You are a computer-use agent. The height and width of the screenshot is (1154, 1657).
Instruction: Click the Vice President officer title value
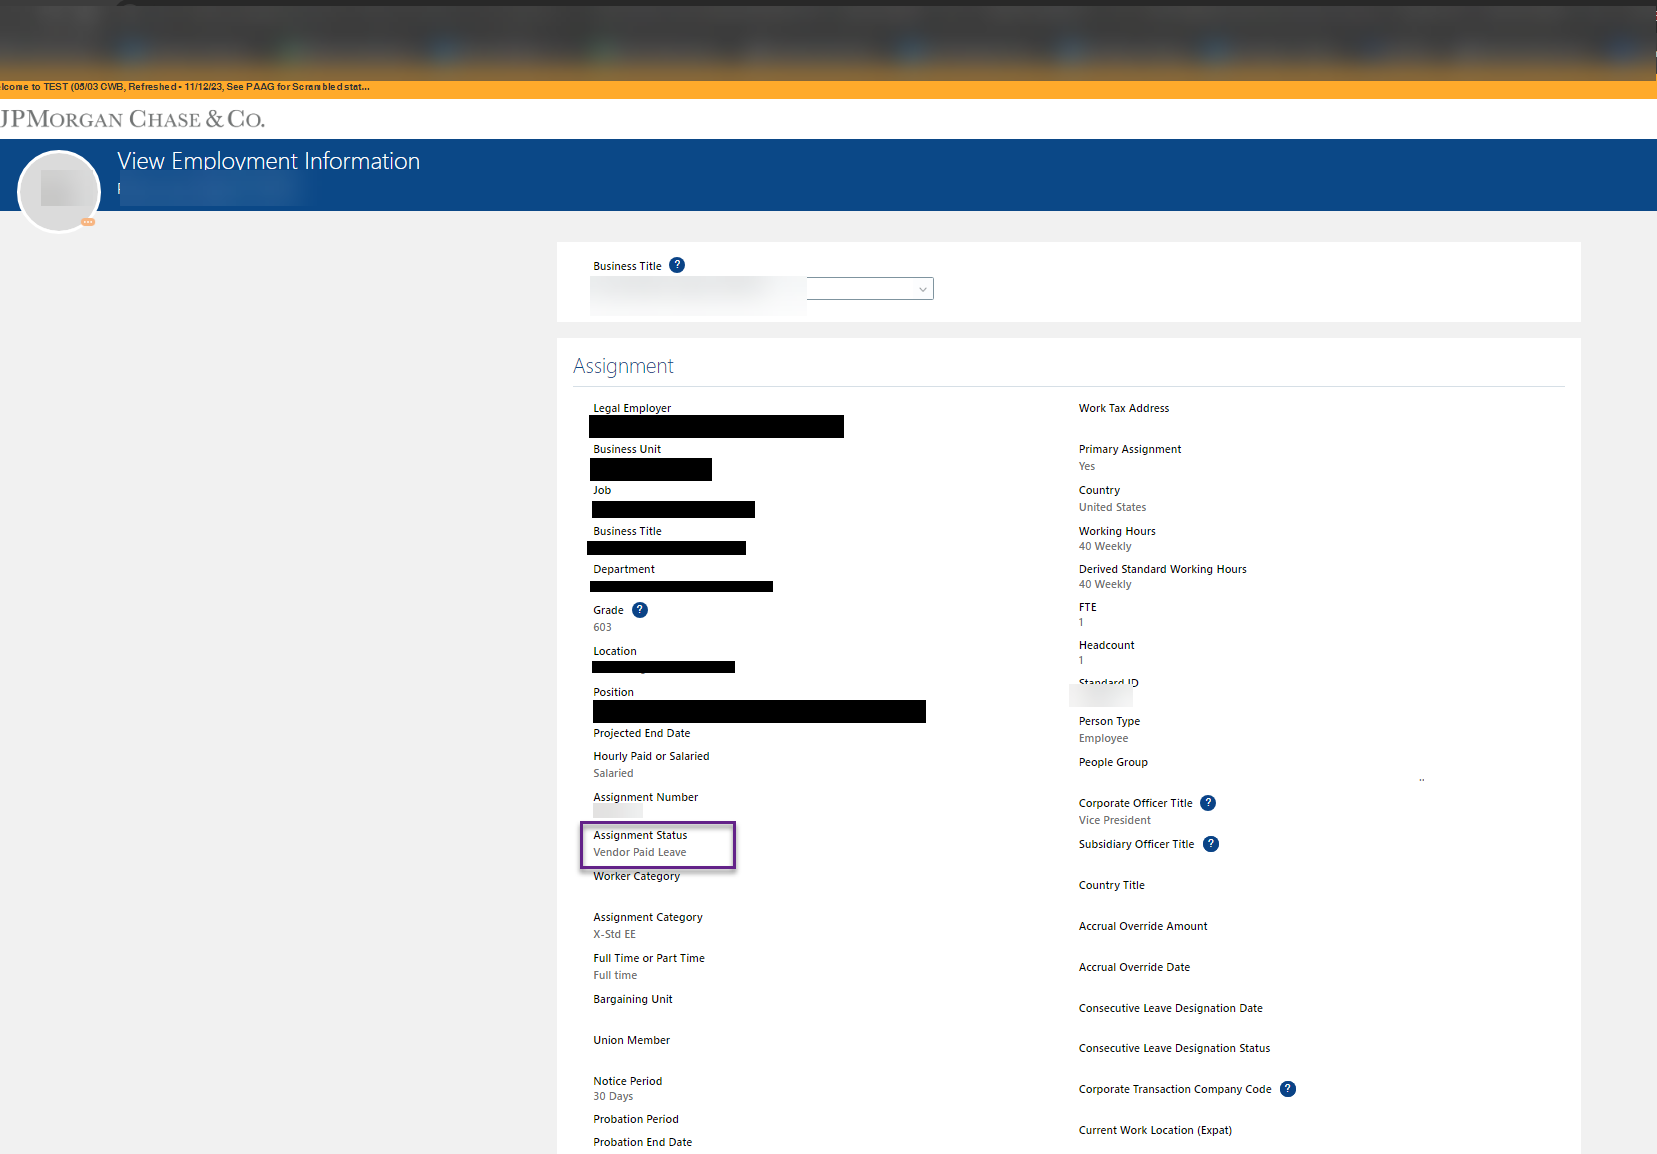tap(1114, 821)
